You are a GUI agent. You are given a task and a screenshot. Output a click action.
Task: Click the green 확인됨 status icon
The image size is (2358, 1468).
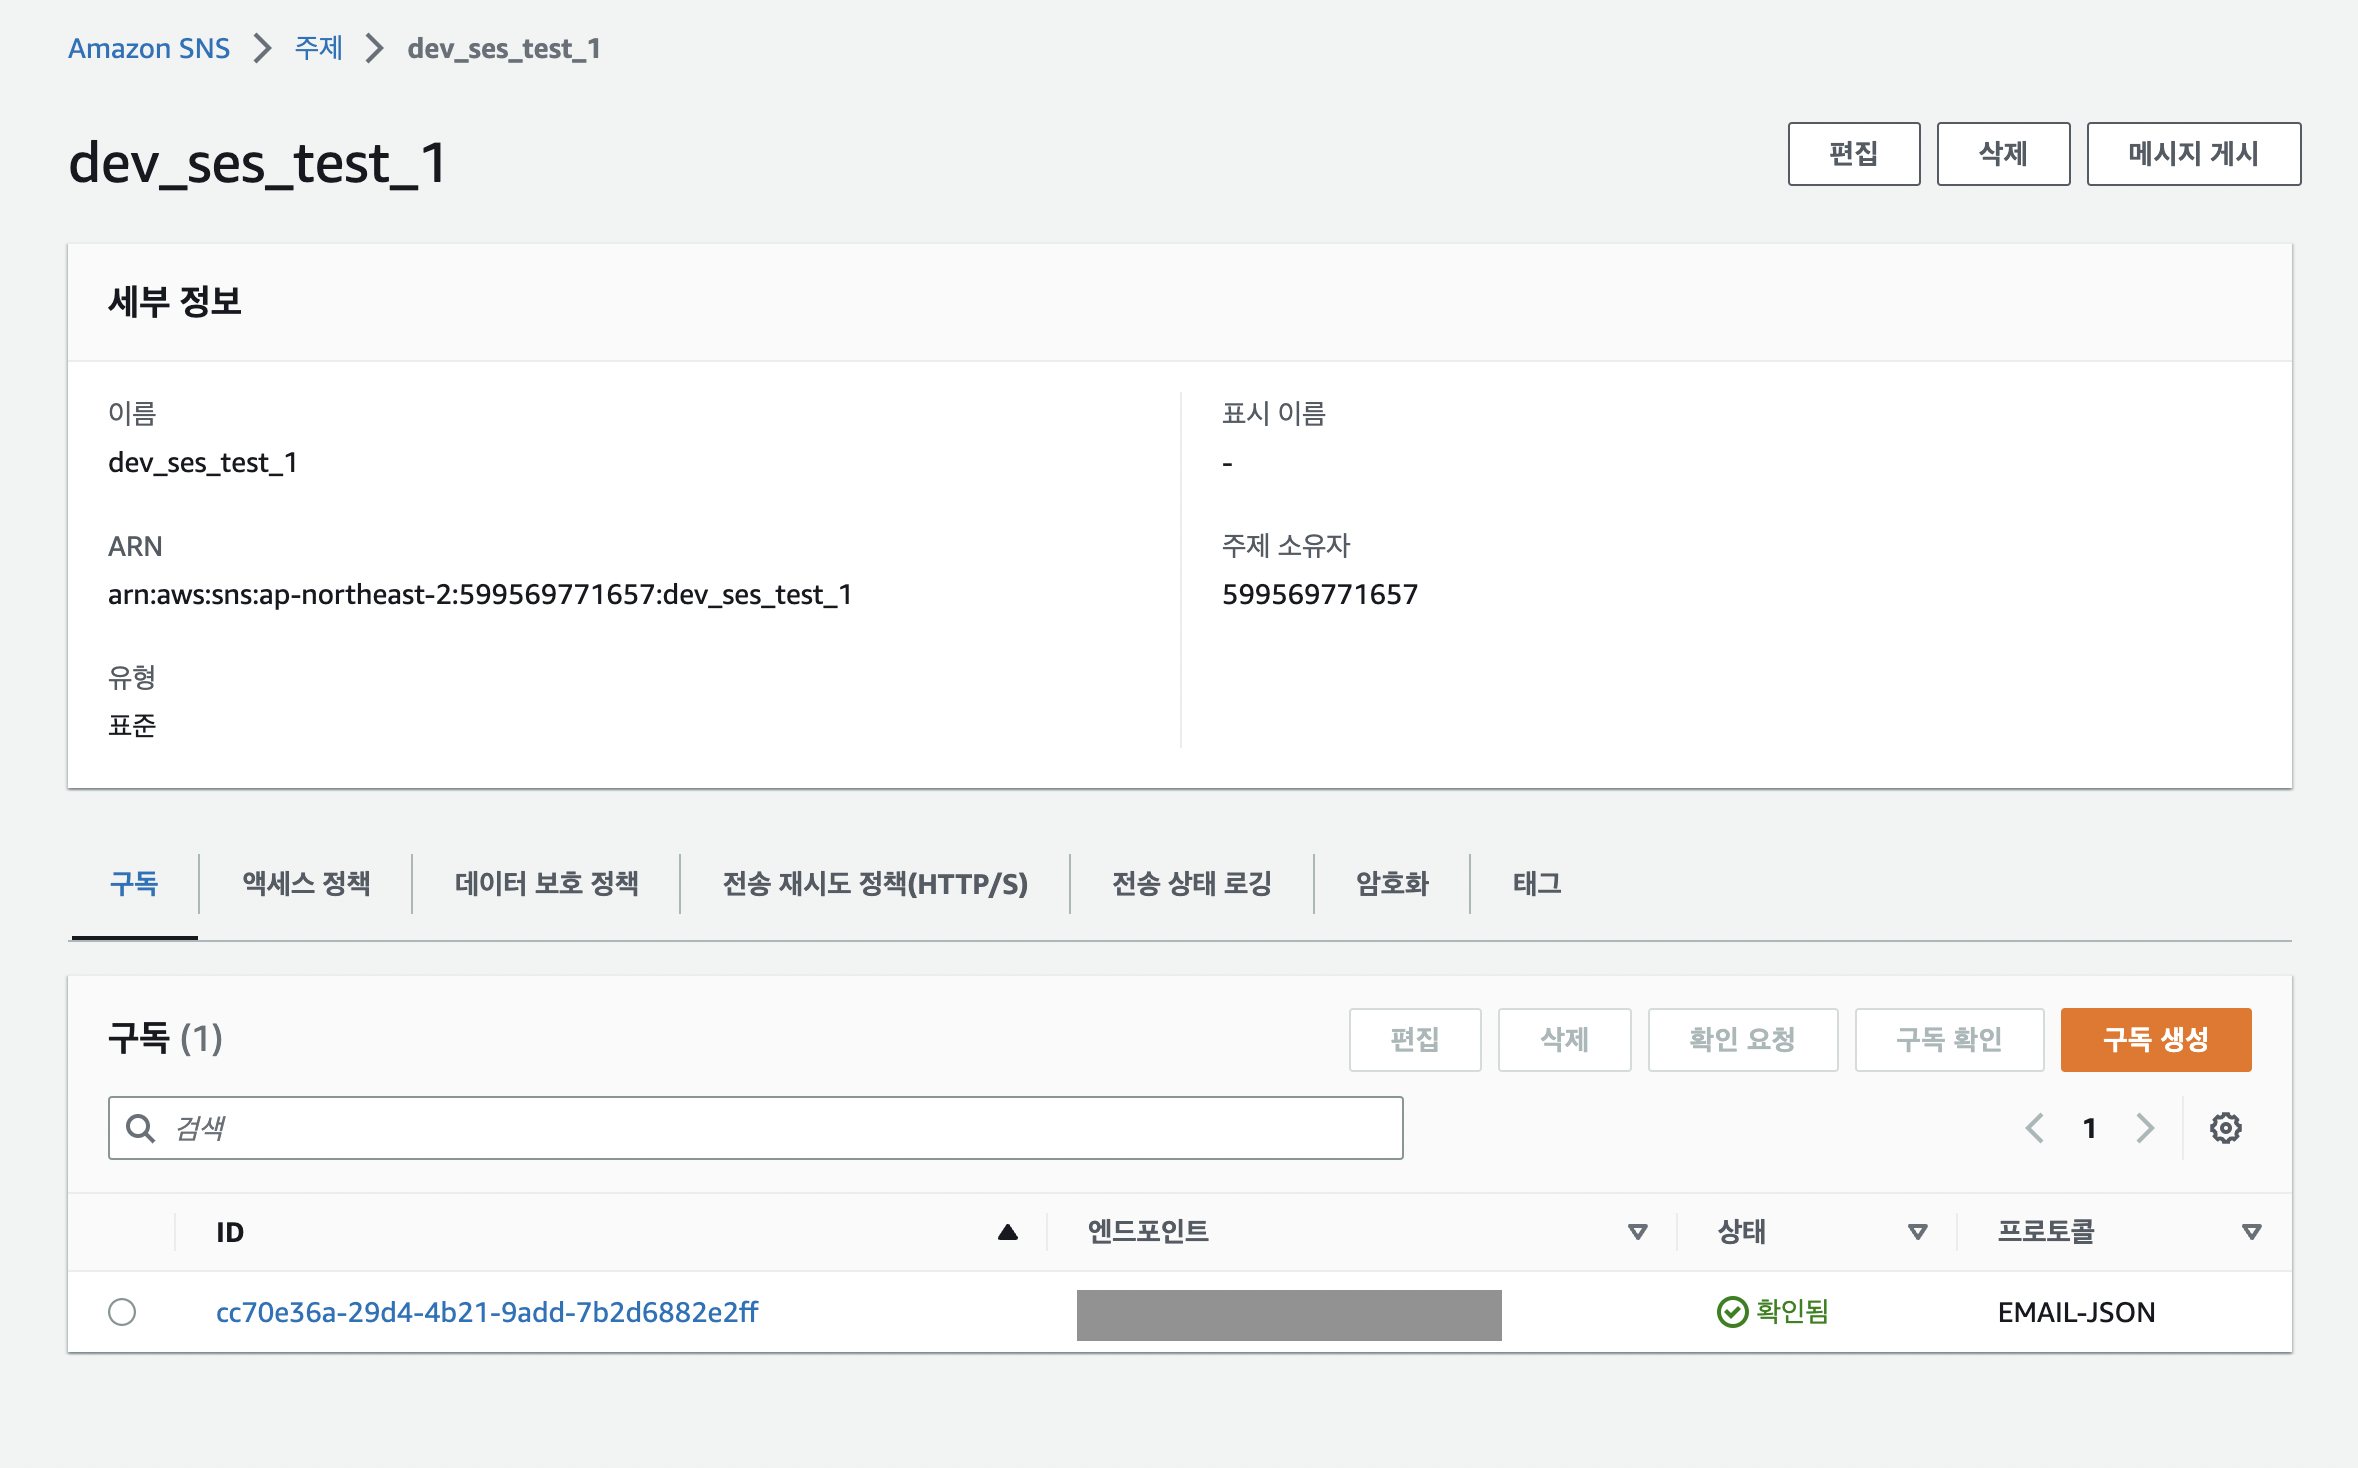(1732, 1311)
